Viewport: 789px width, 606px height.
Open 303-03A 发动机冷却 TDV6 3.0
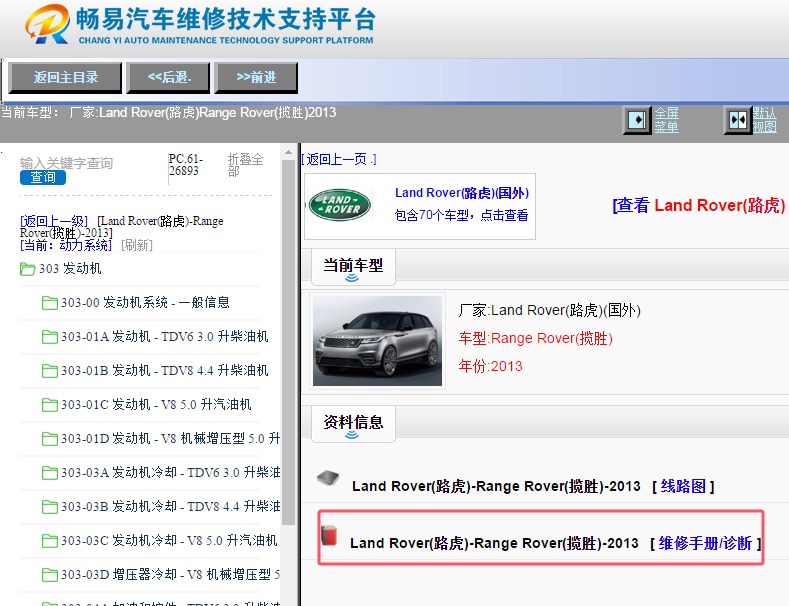point(171,473)
